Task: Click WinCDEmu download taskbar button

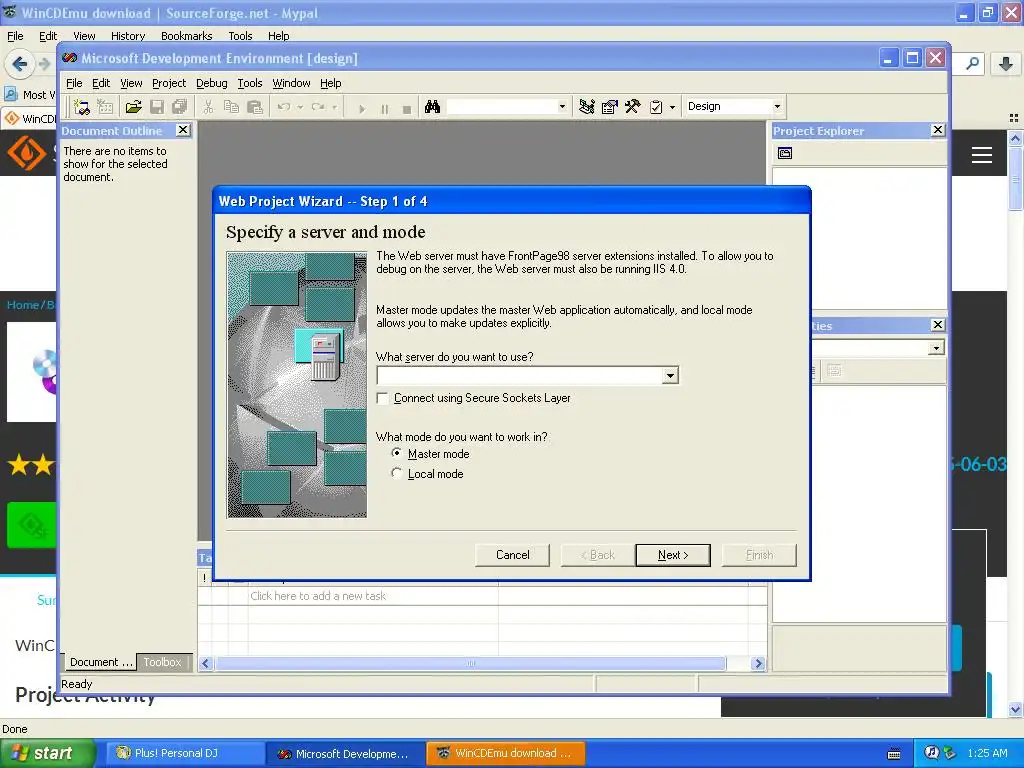Action: point(505,753)
